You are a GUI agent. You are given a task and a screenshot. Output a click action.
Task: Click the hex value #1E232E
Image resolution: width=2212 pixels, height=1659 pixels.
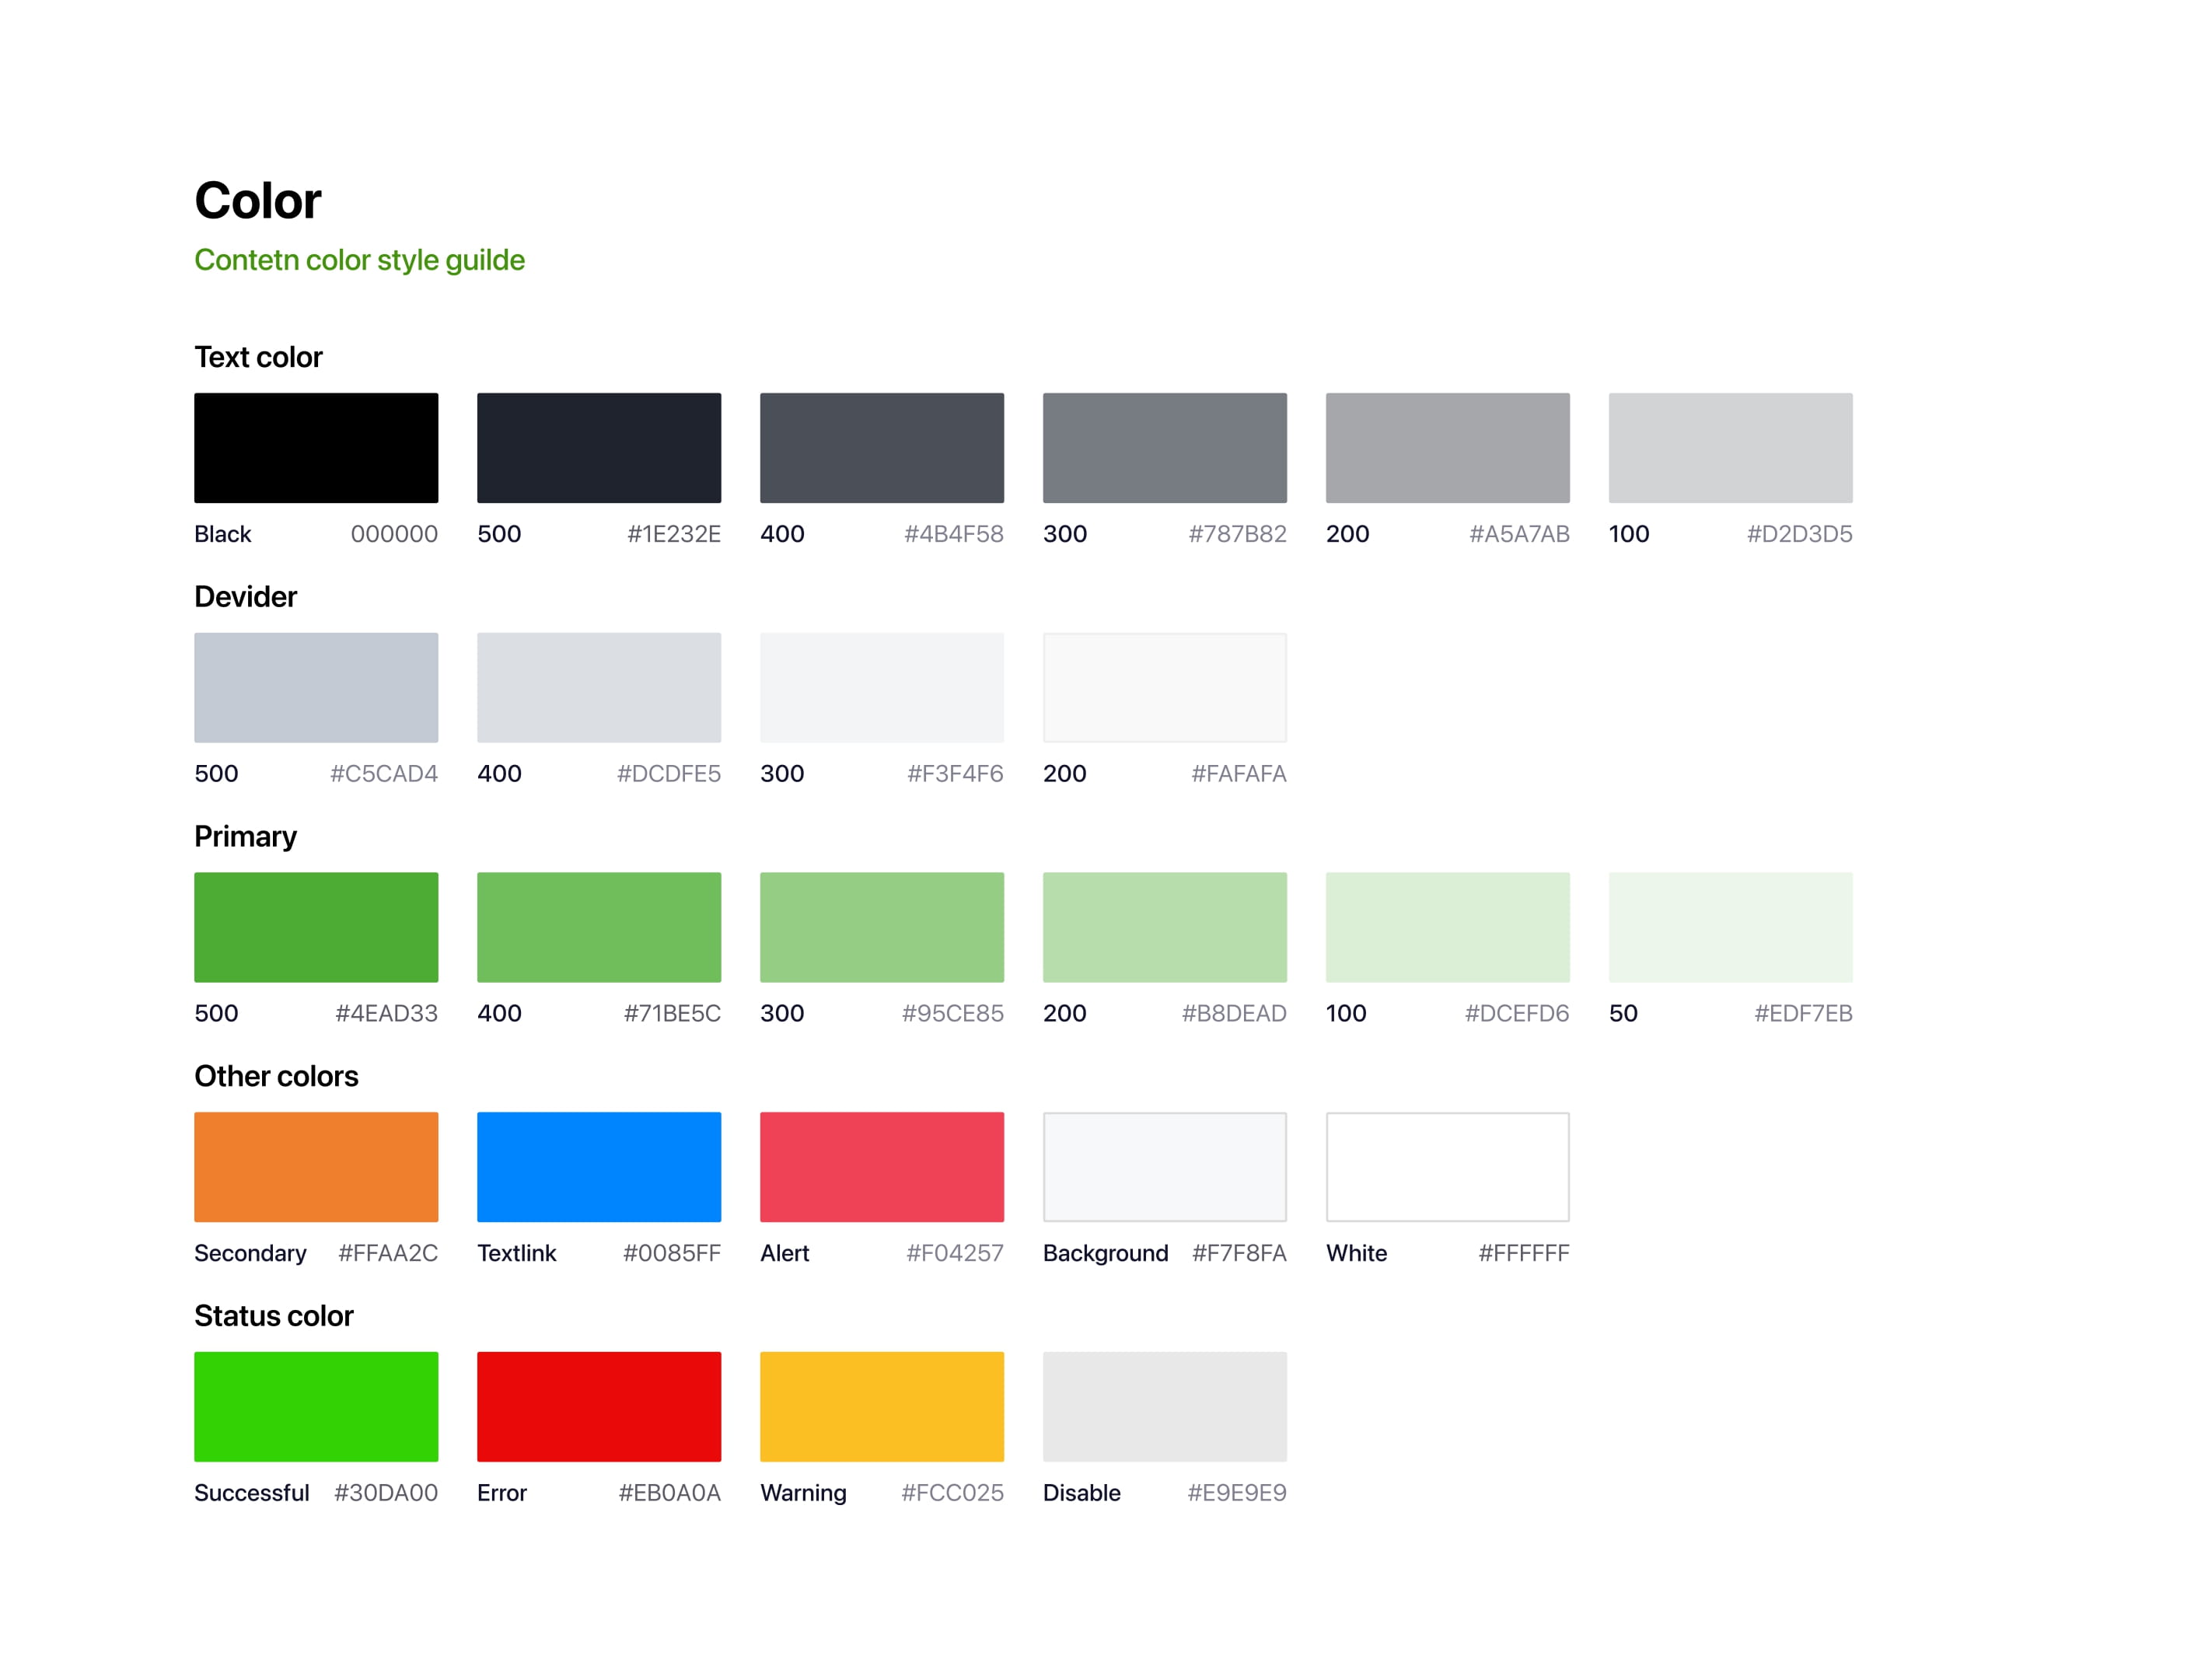coord(674,534)
